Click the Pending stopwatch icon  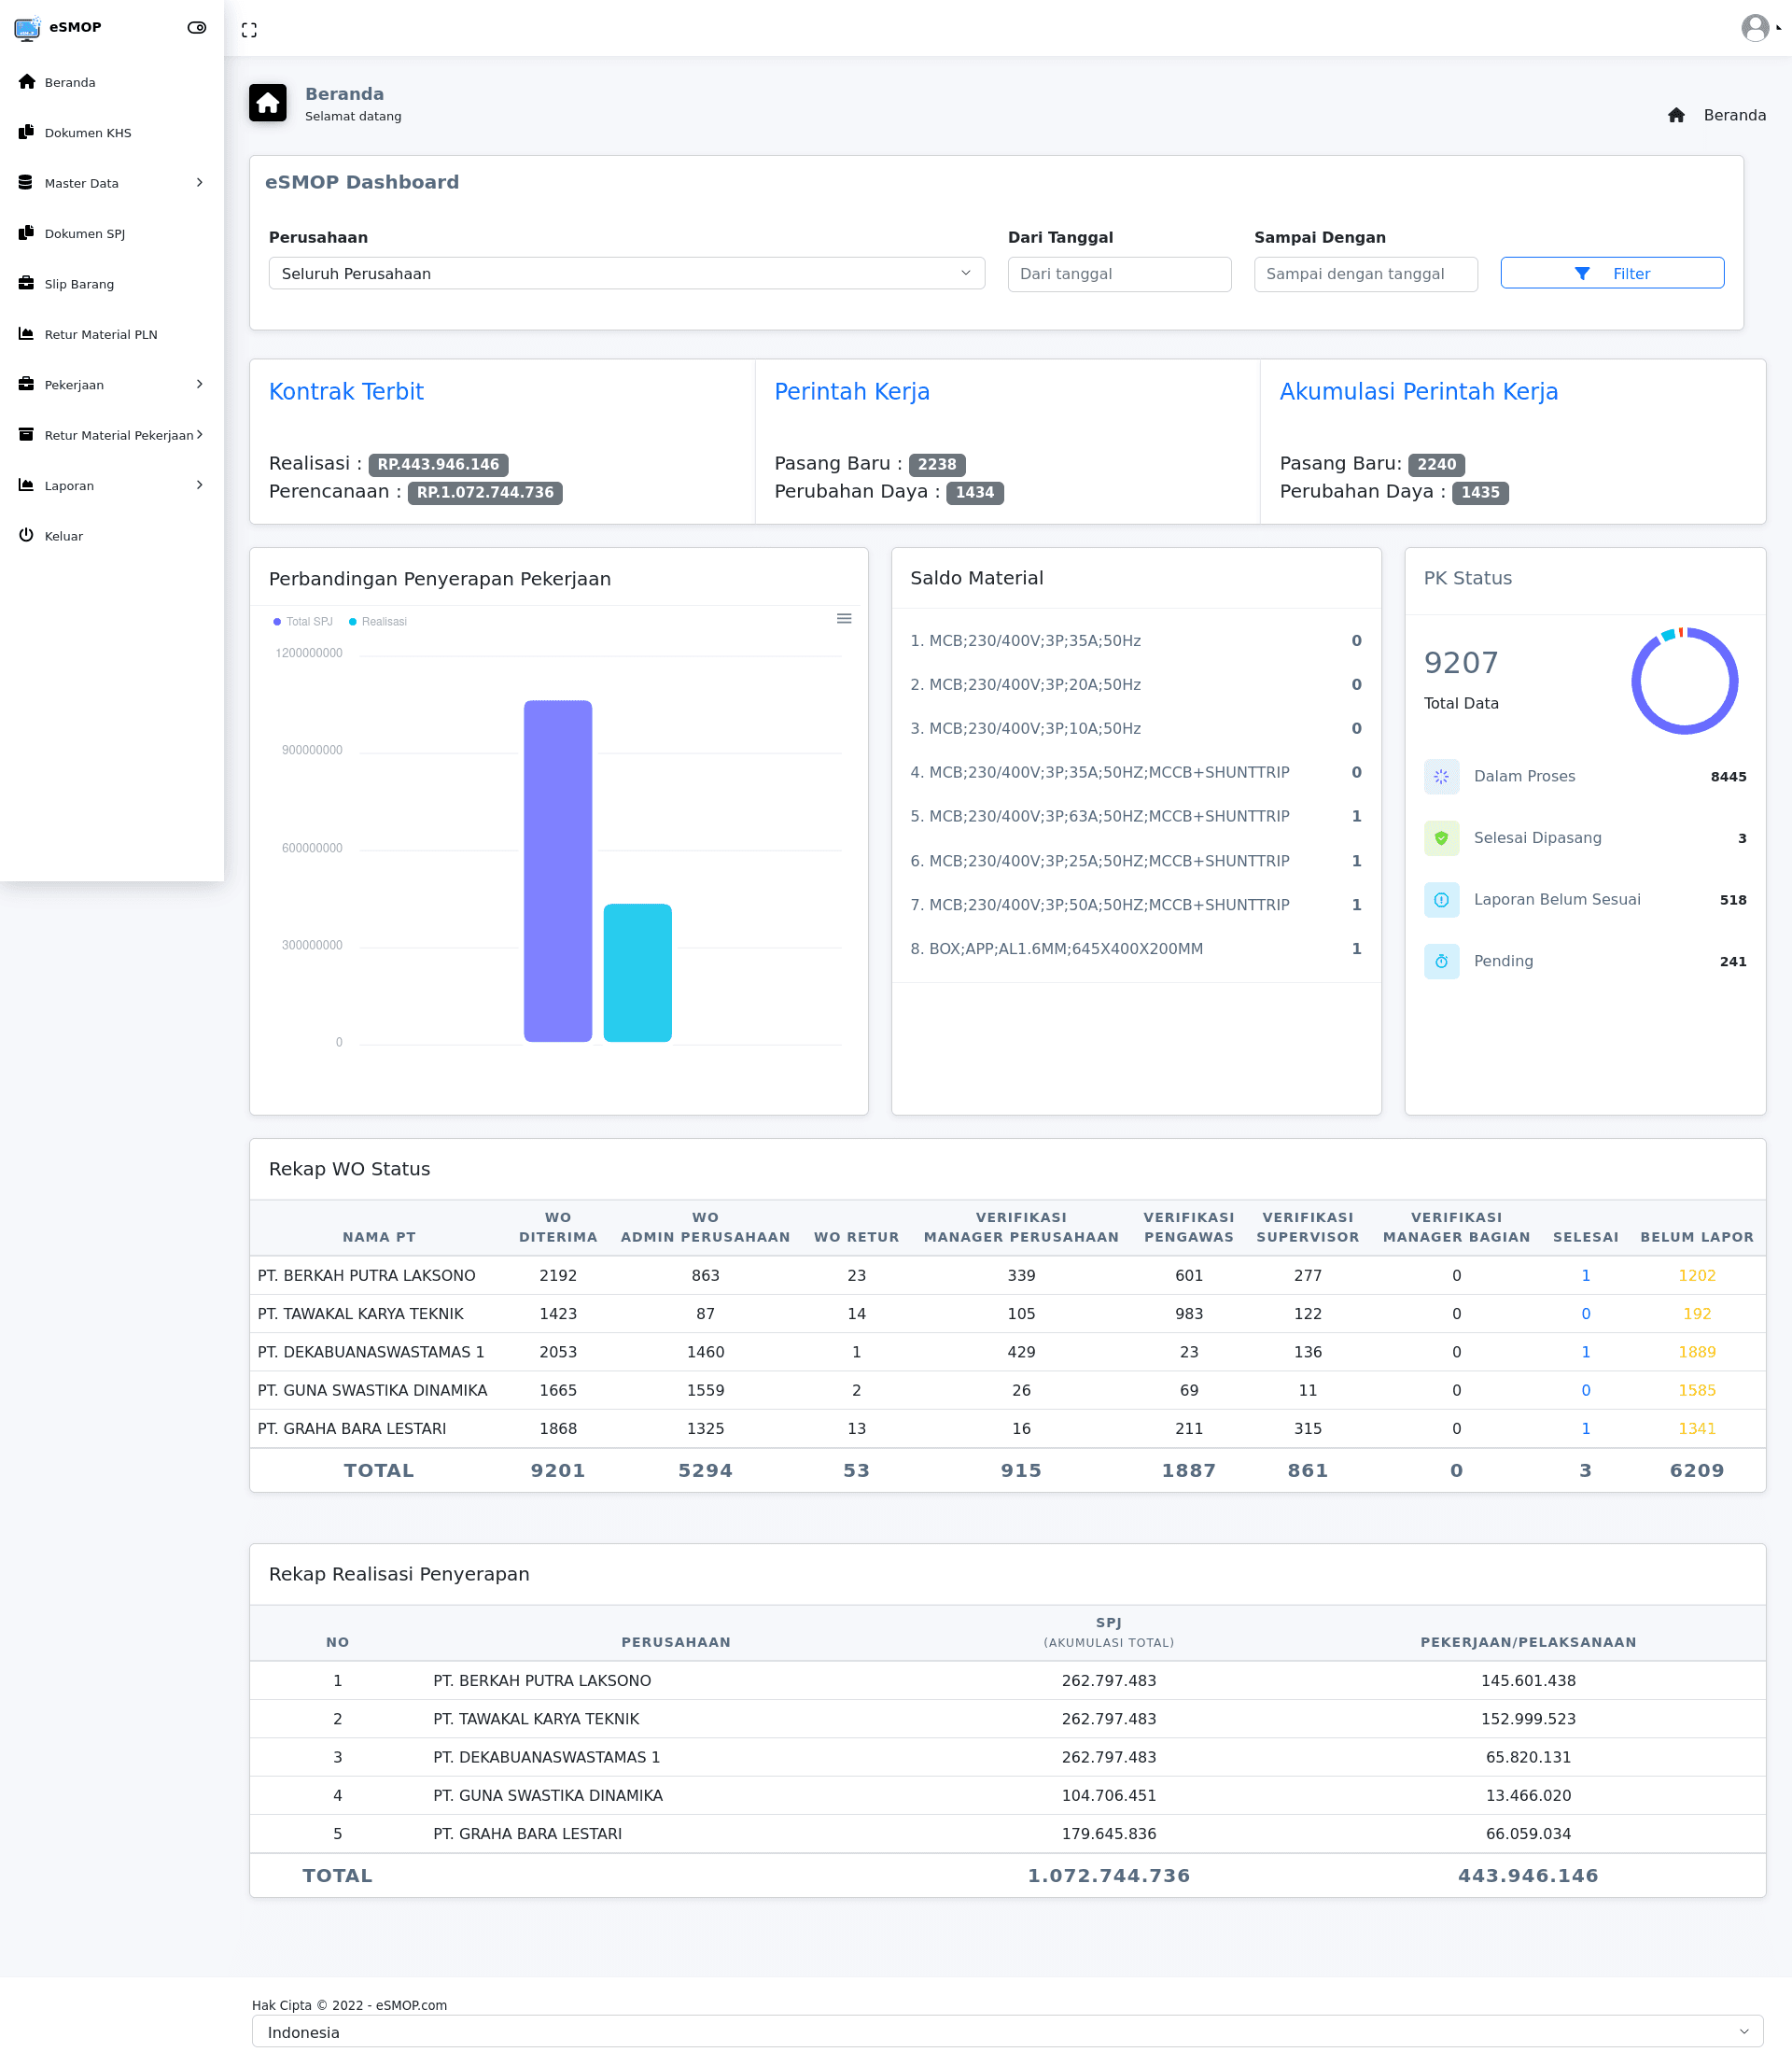pos(1441,961)
